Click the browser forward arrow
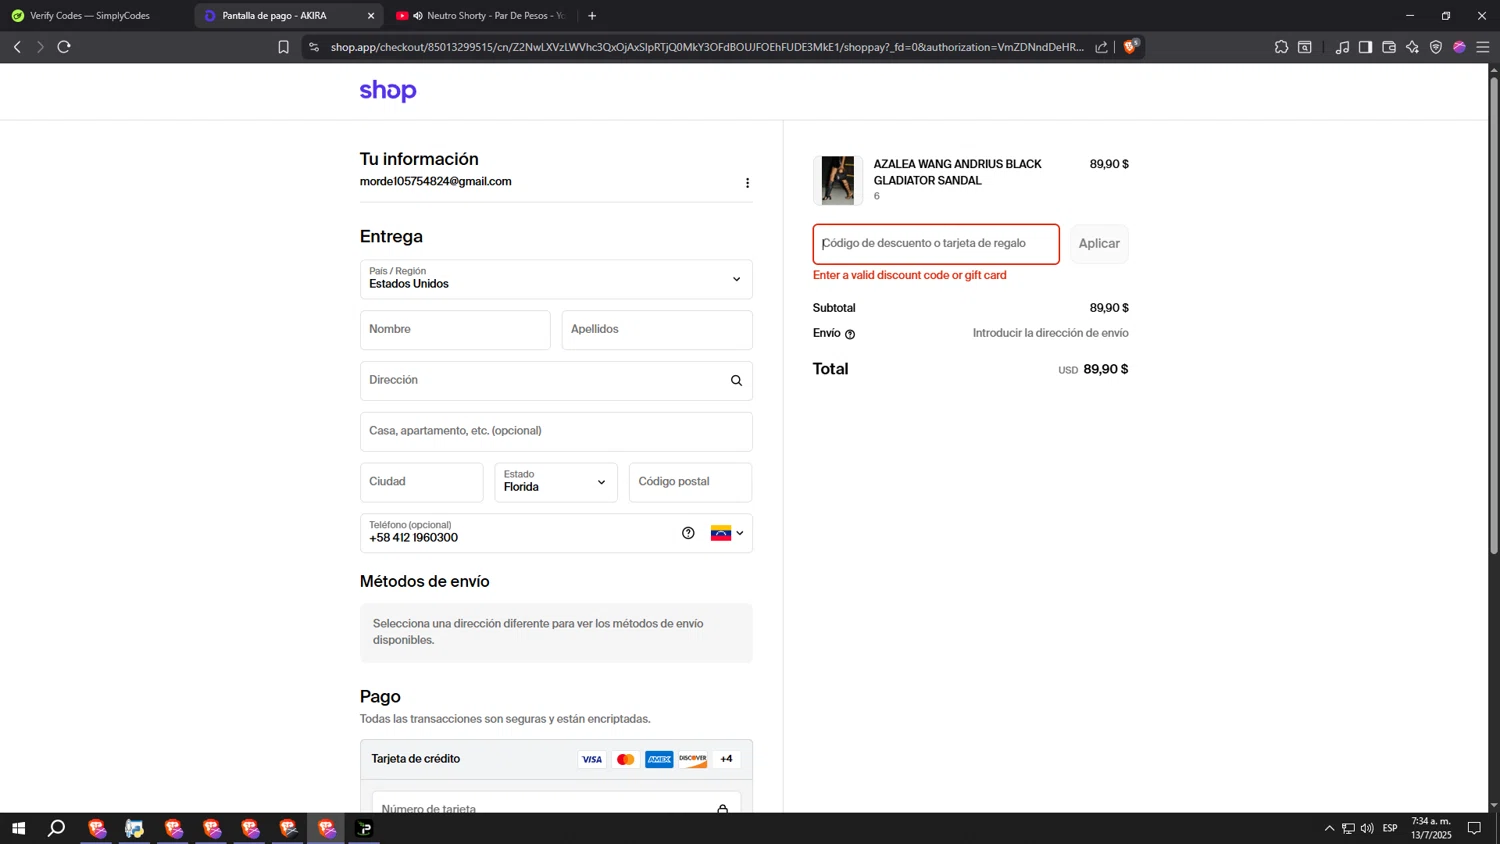This screenshot has height=844, width=1500. pyautogui.click(x=40, y=47)
